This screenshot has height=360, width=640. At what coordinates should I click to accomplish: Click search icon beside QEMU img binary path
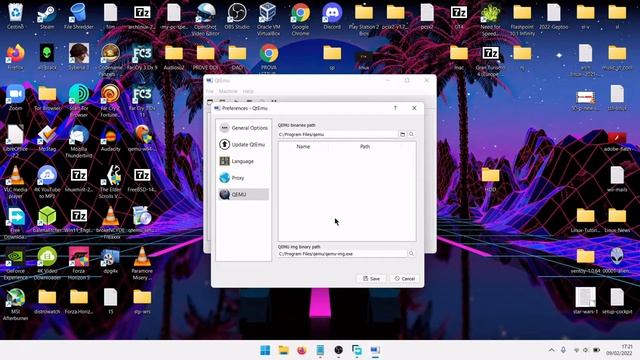(x=411, y=253)
